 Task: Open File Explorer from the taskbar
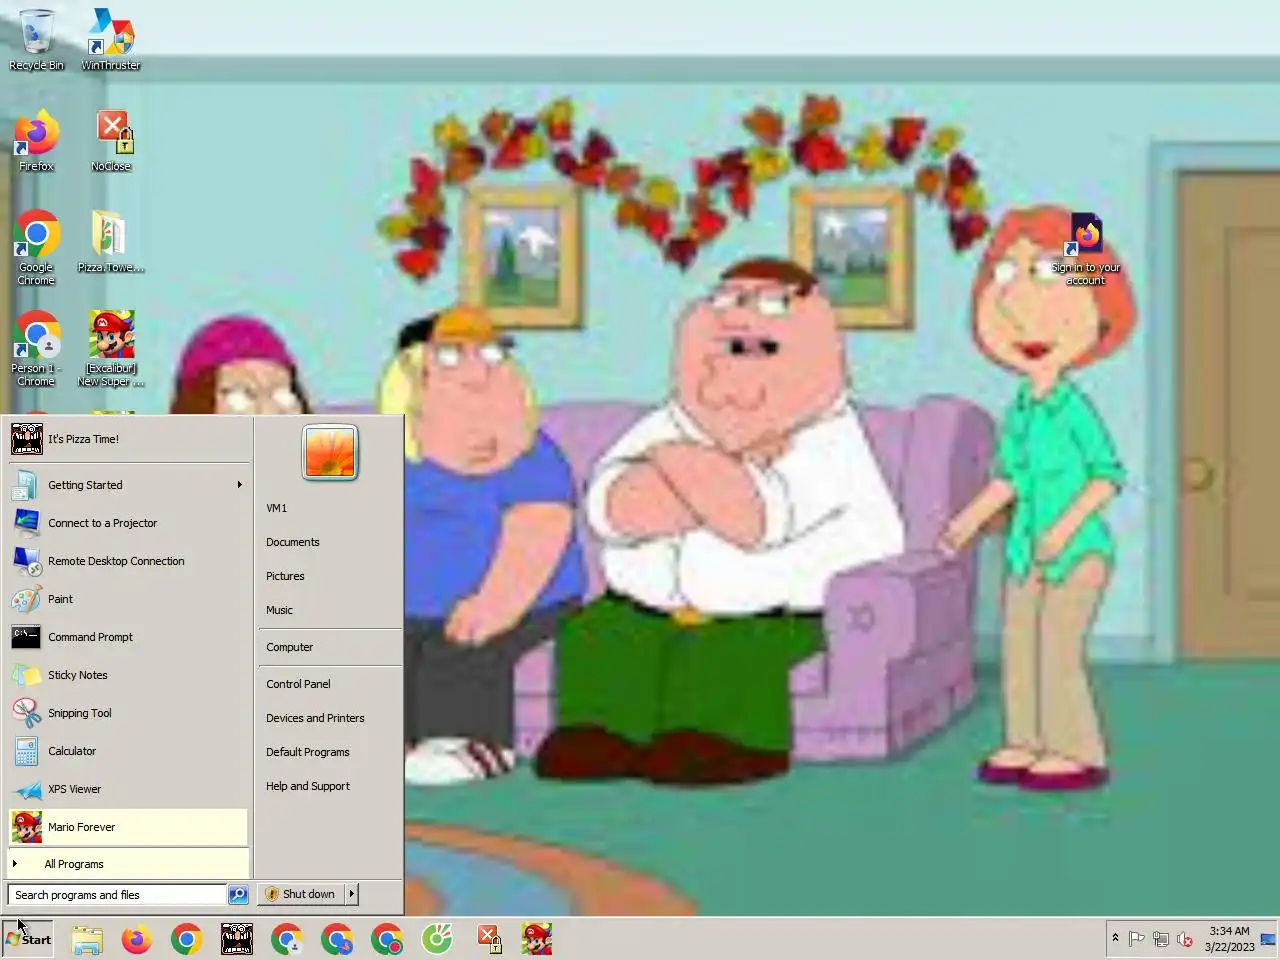pyautogui.click(x=87, y=939)
